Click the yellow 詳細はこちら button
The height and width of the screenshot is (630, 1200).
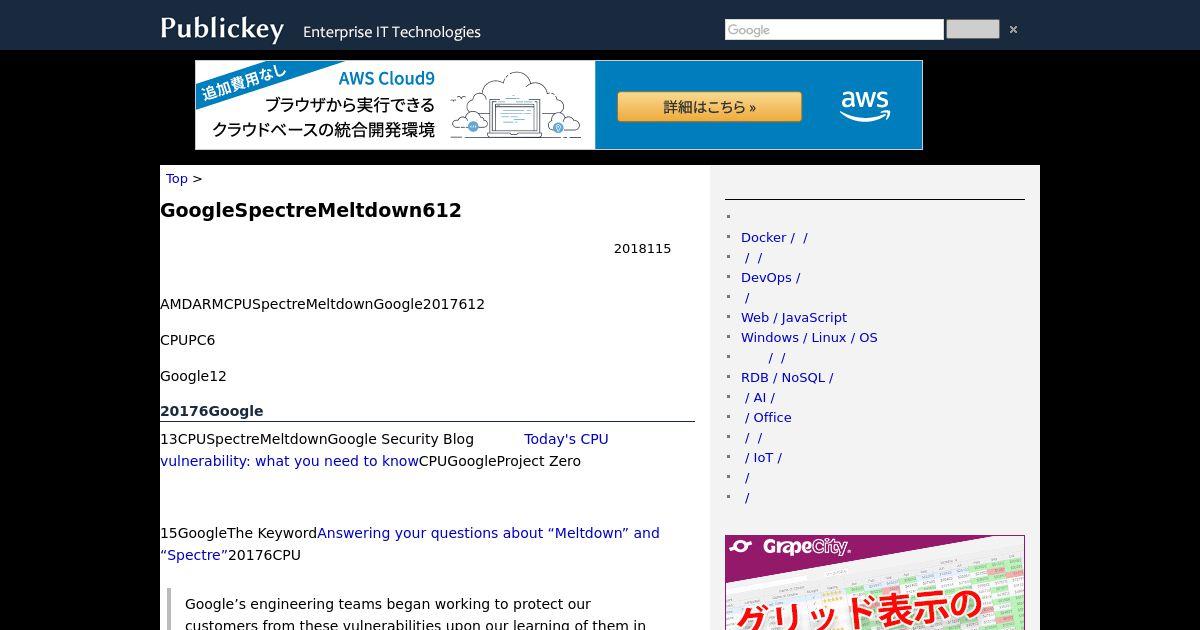pos(709,107)
